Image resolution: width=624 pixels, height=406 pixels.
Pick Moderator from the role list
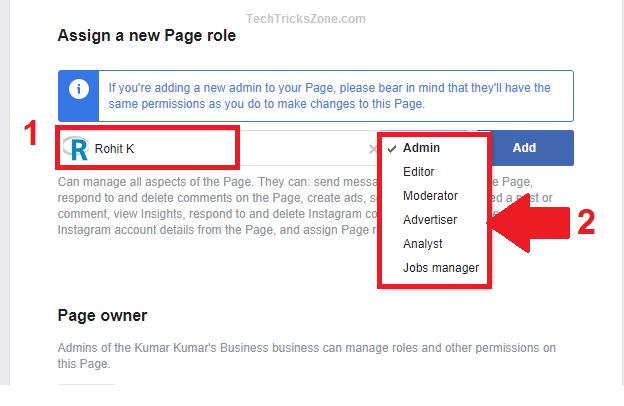point(430,196)
